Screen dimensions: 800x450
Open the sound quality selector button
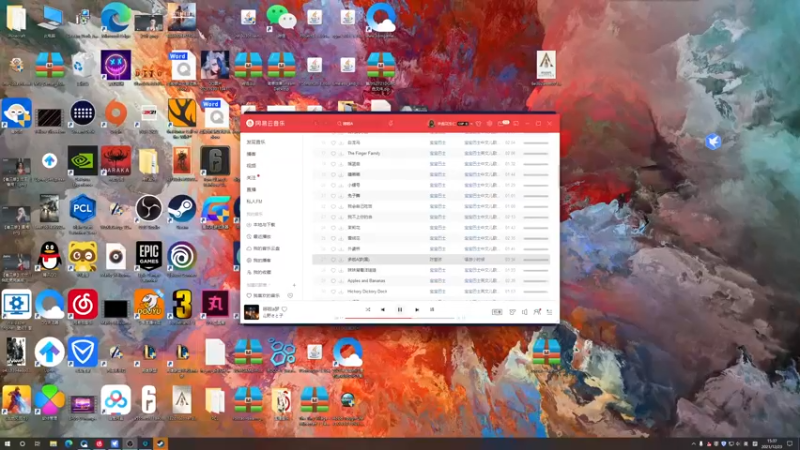(x=497, y=312)
